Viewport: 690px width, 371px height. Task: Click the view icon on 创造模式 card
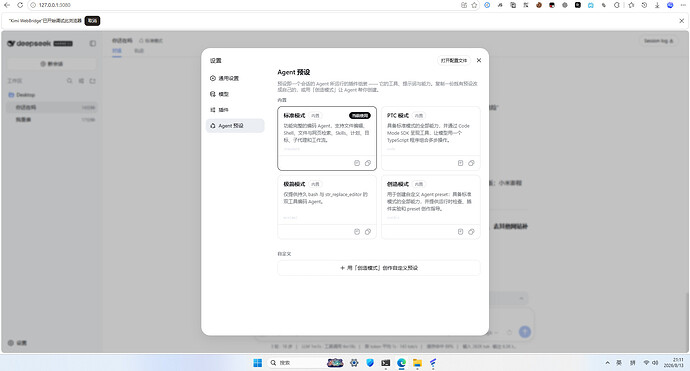point(460,232)
